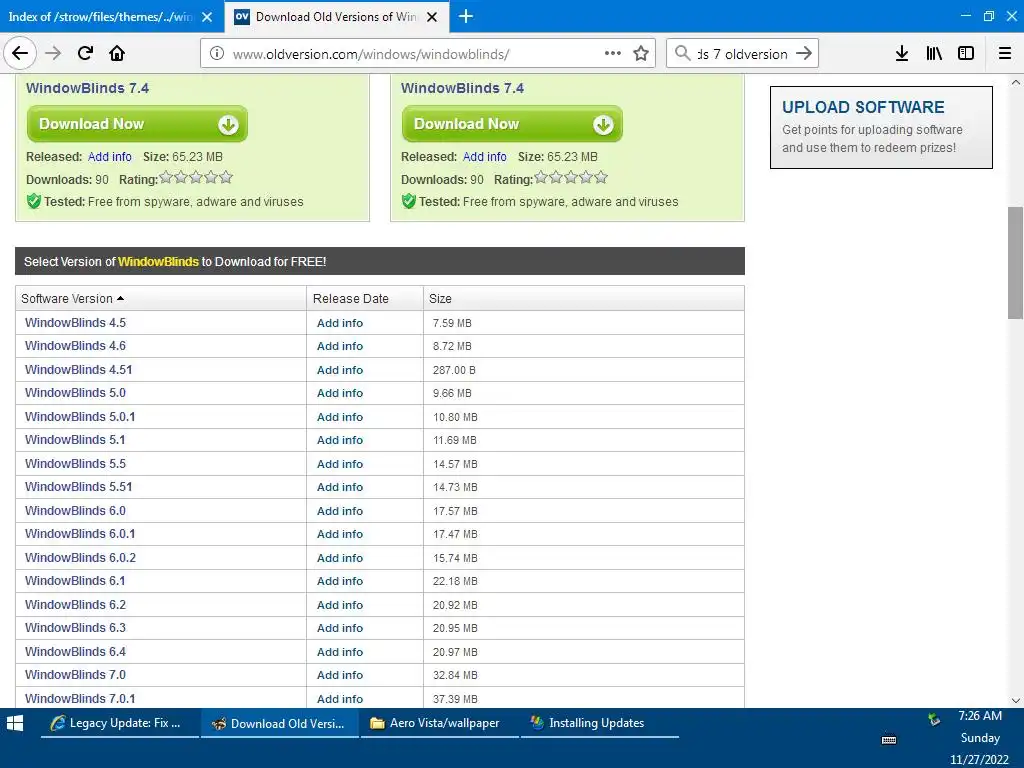Open the Windows Start menu
Image resolution: width=1024 pixels, height=768 pixels.
[x=15, y=723]
